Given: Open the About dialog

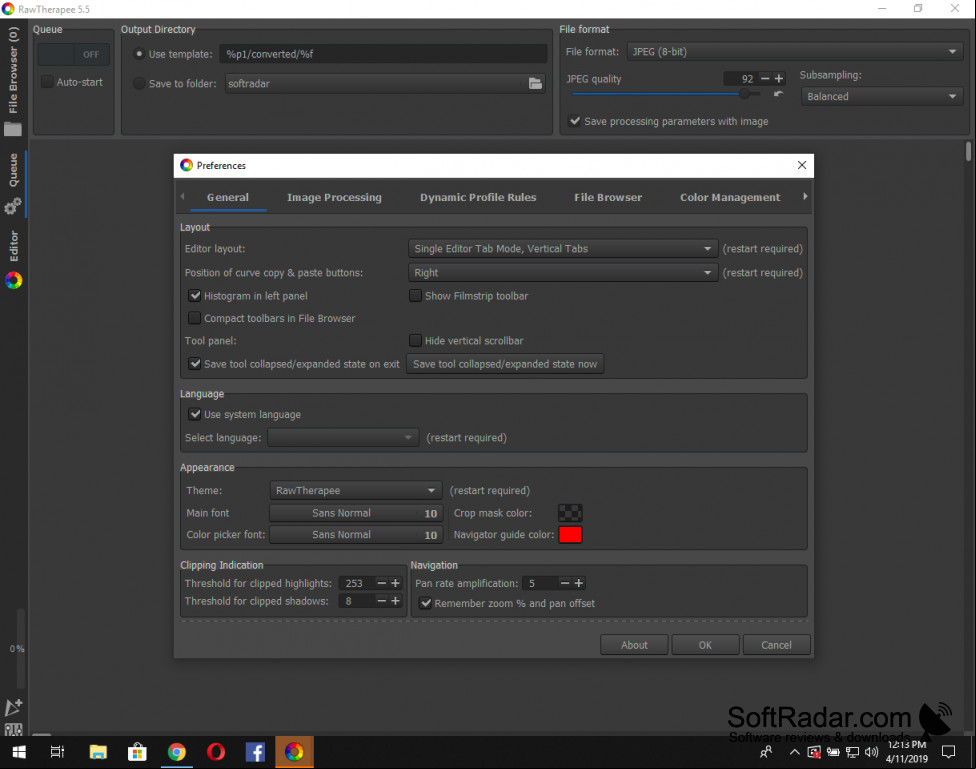Looking at the screenshot, I should click(634, 645).
